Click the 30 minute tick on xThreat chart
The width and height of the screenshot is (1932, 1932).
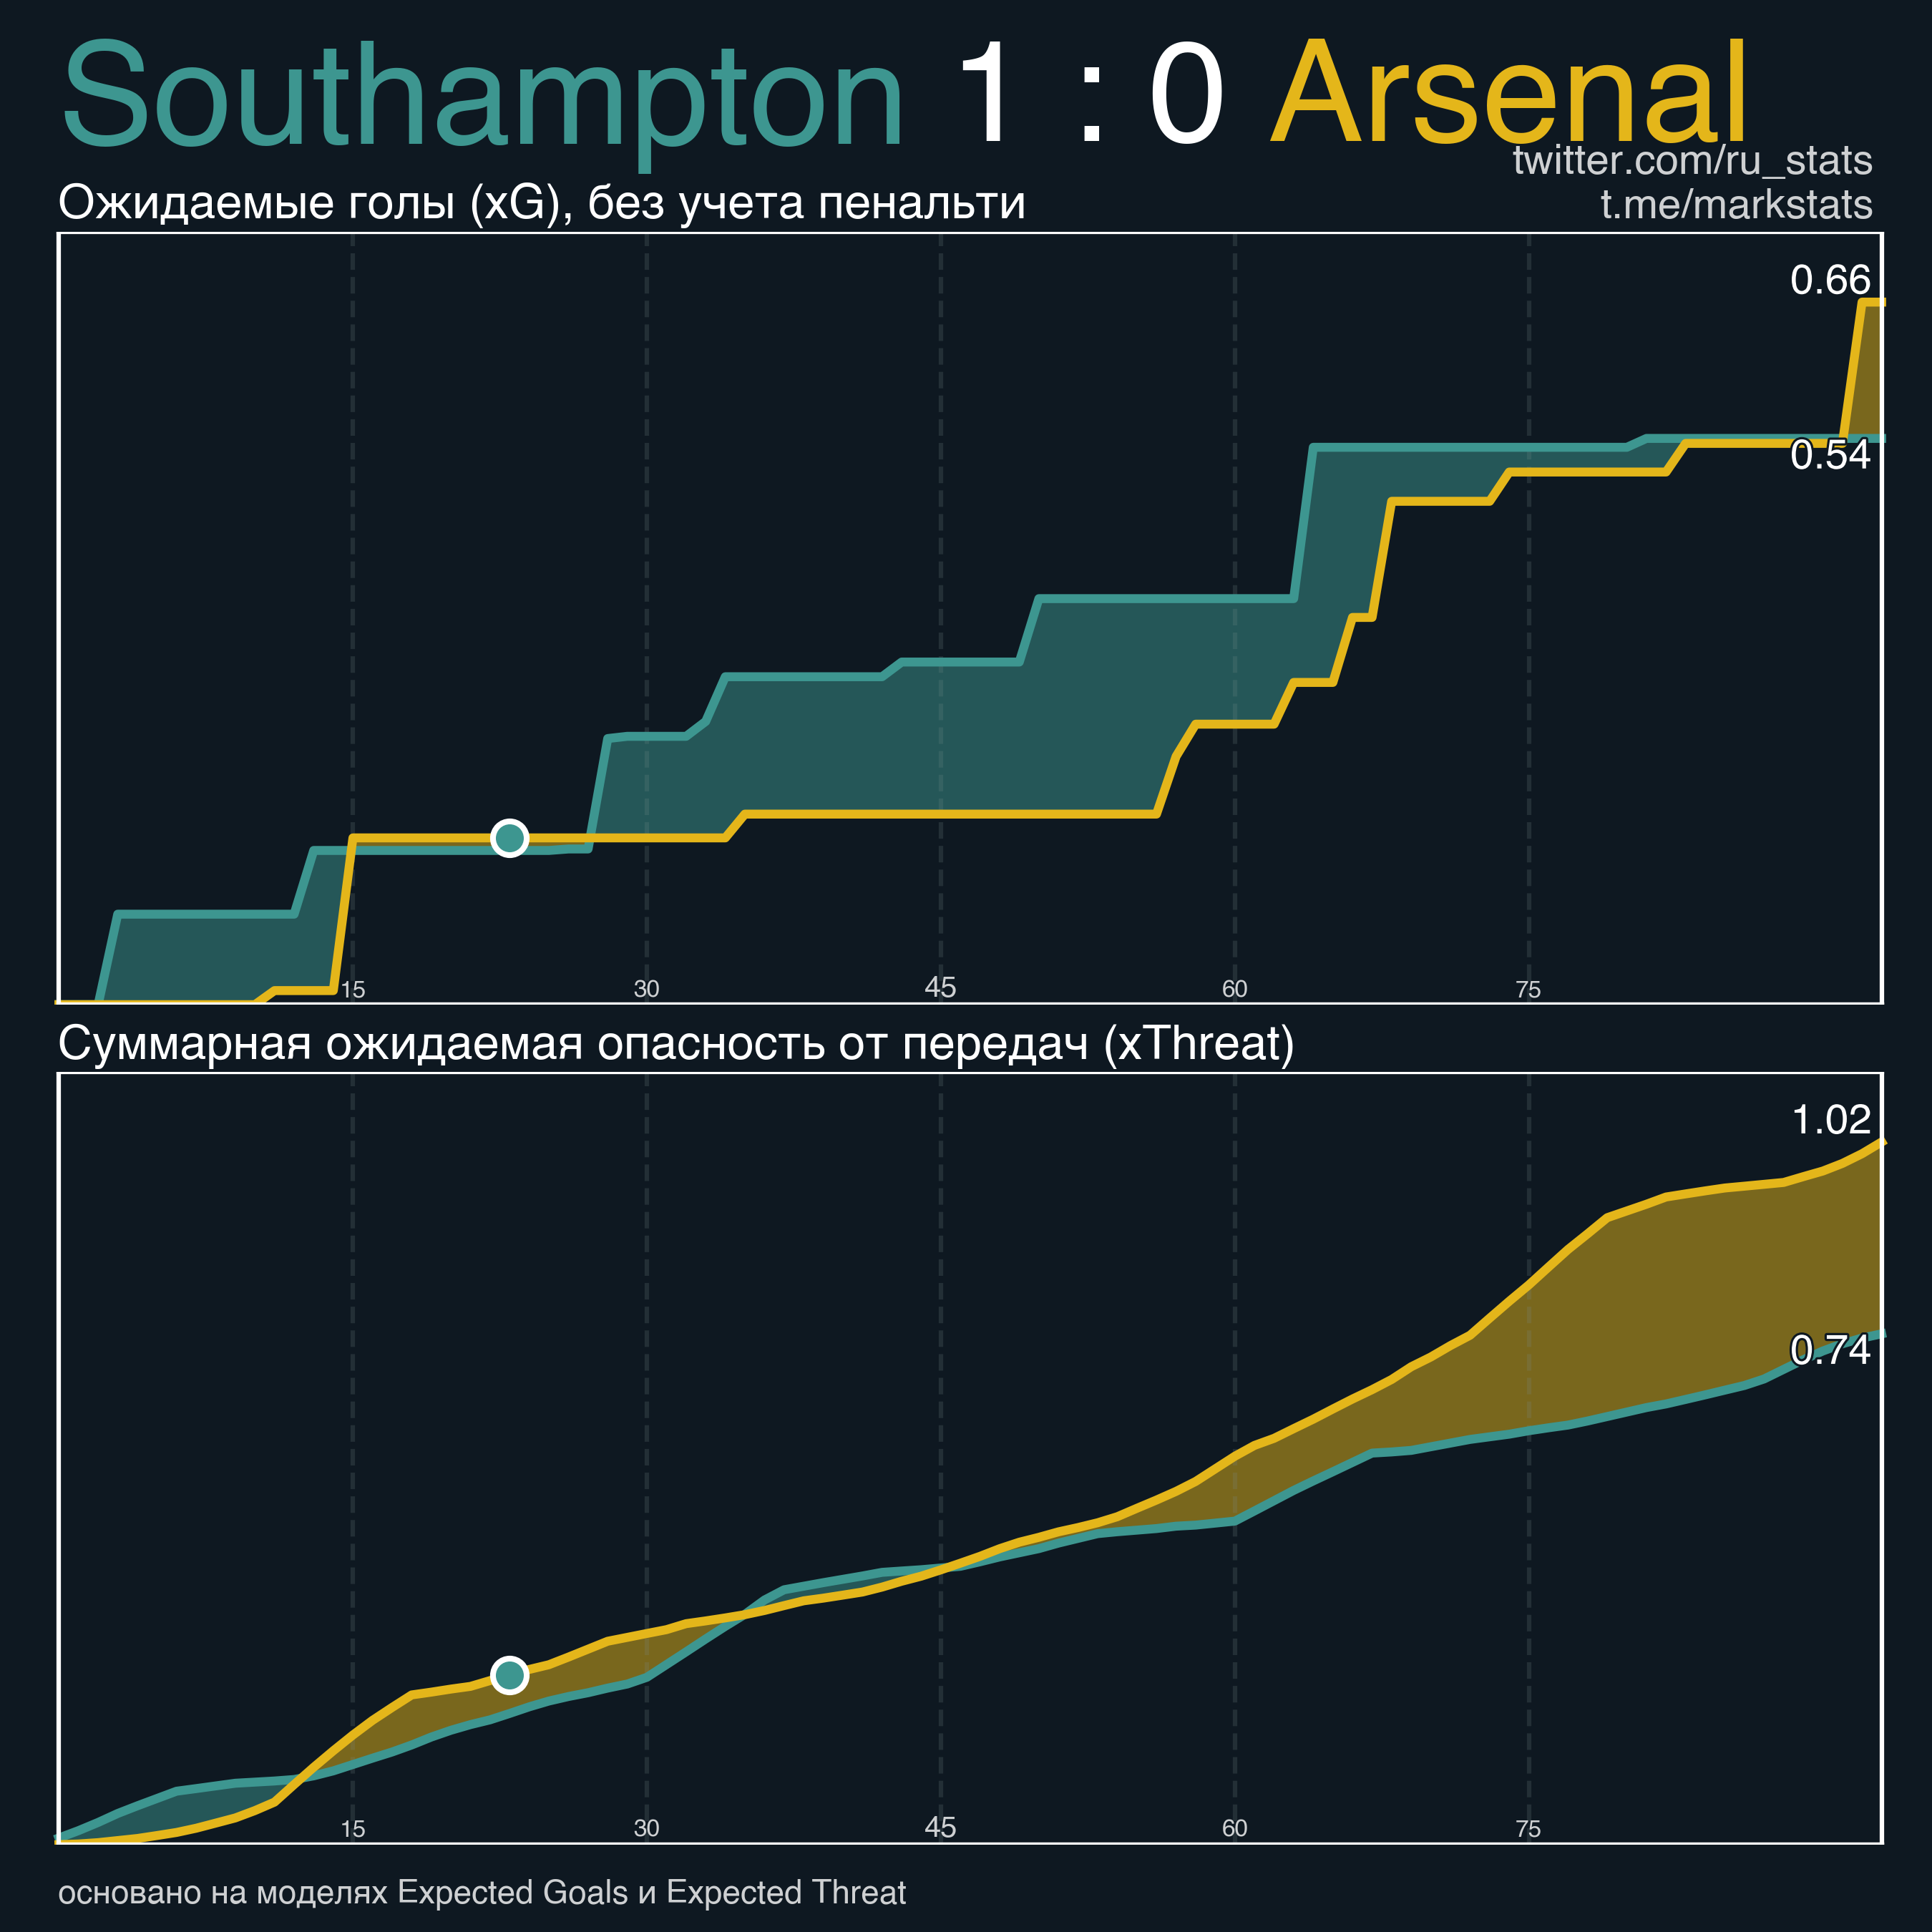coord(647,1828)
